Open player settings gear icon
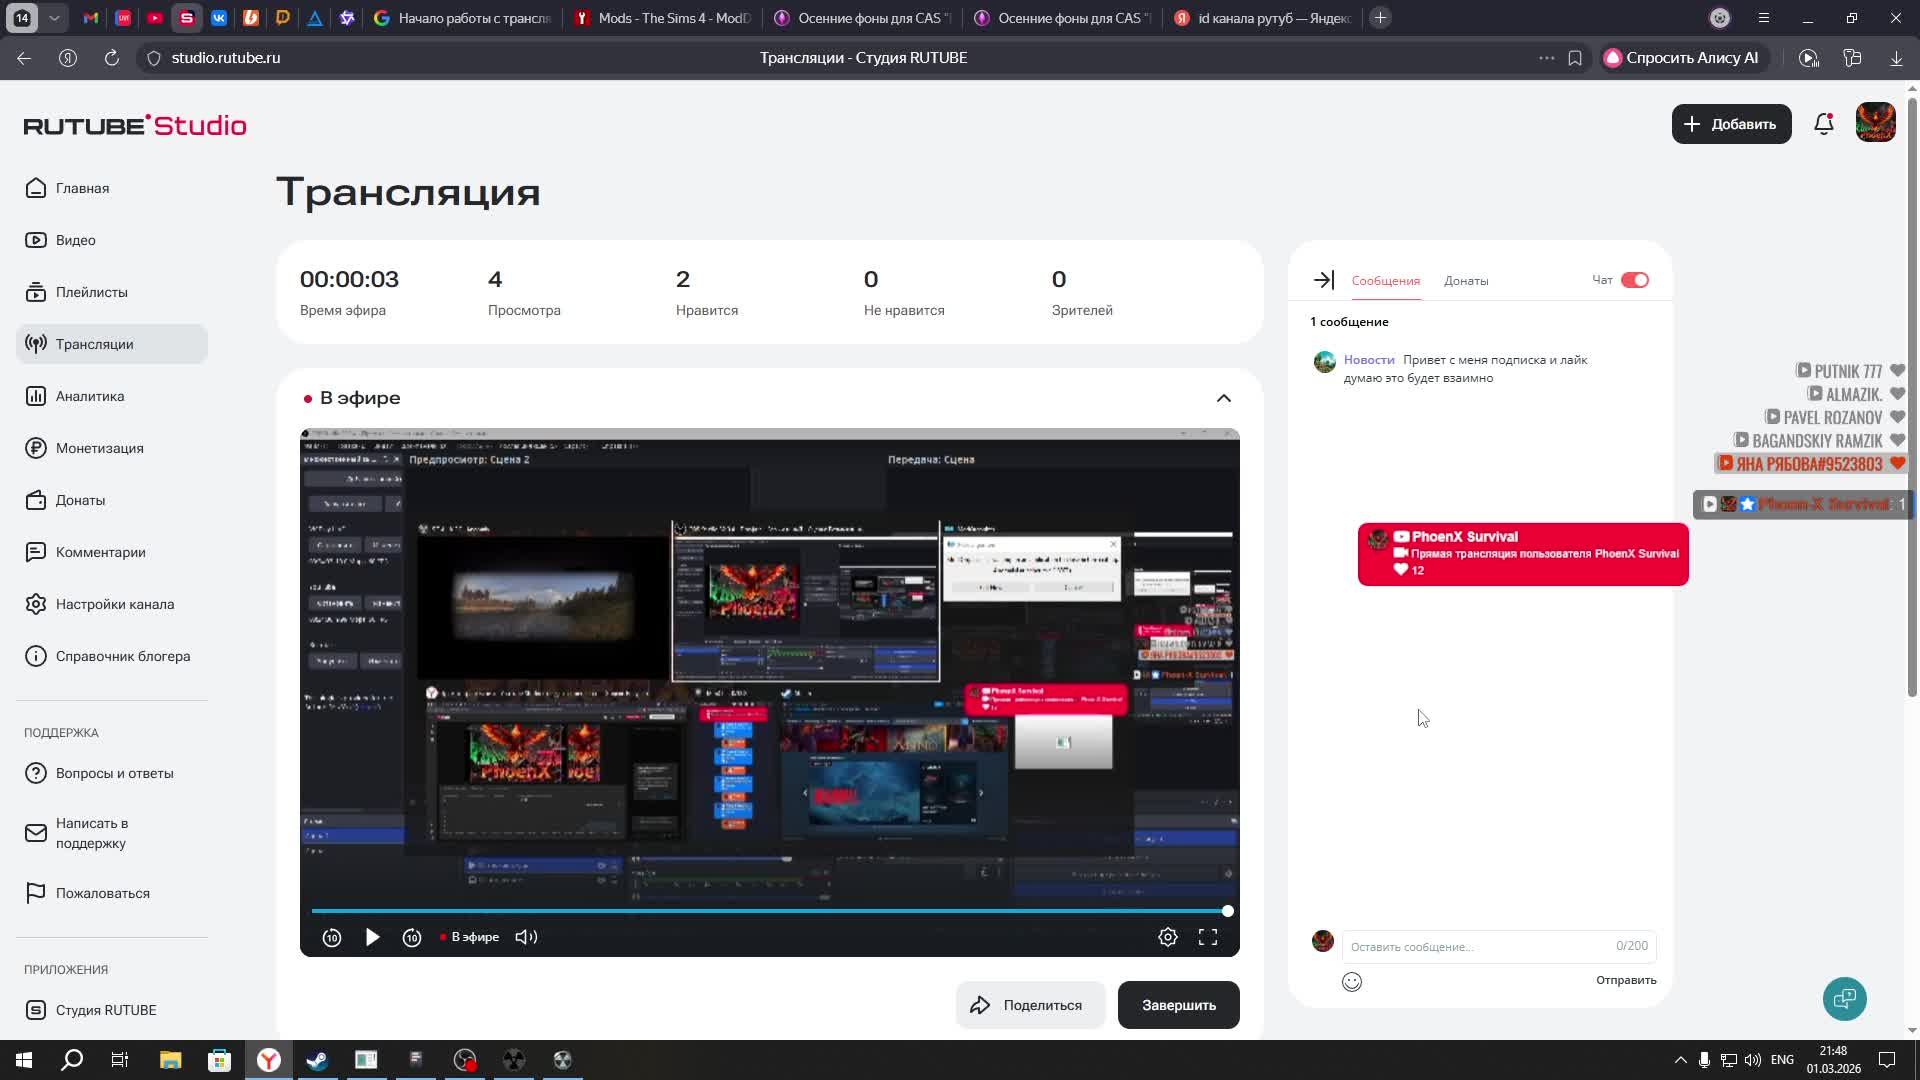The width and height of the screenshot is (1920, 1080). tap(1167, 937)
